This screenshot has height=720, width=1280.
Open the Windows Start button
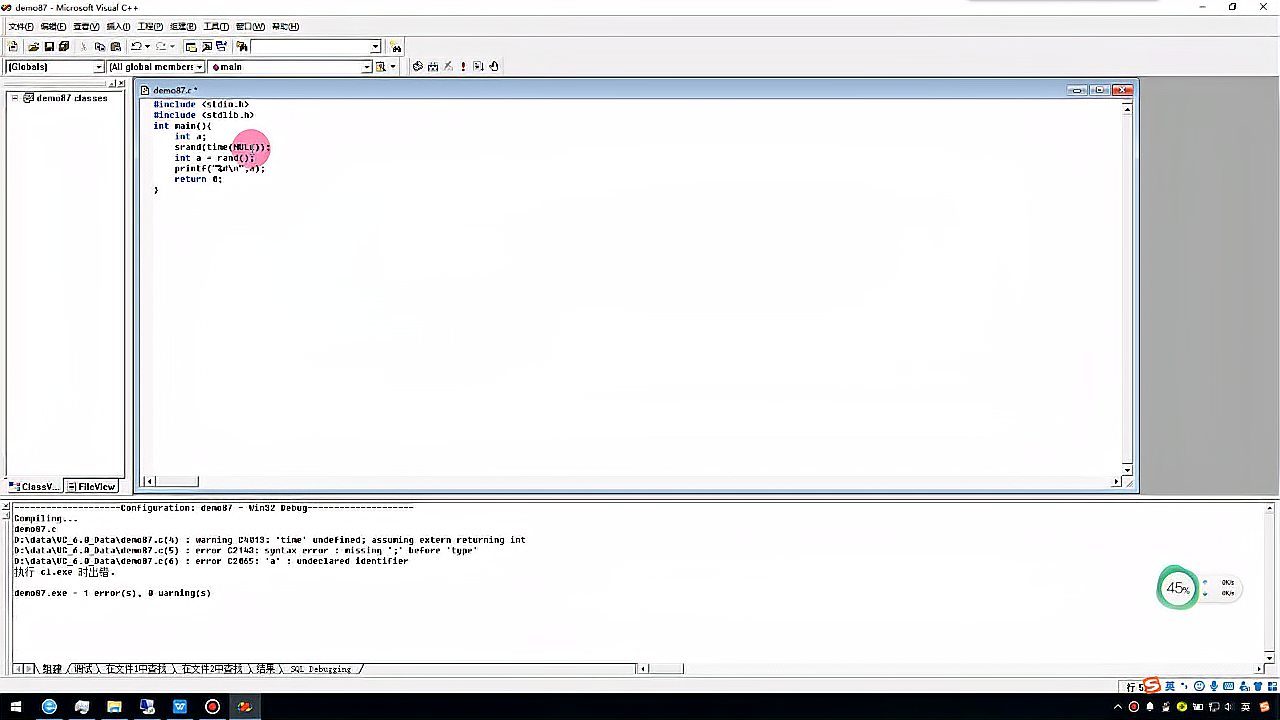coord(16,706)
